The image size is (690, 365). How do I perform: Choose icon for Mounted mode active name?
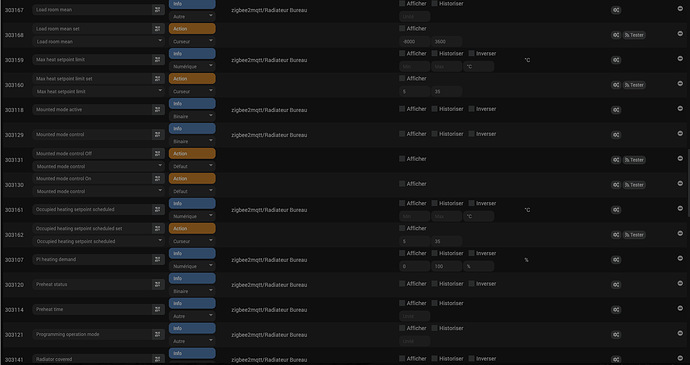tap(158, 110)
